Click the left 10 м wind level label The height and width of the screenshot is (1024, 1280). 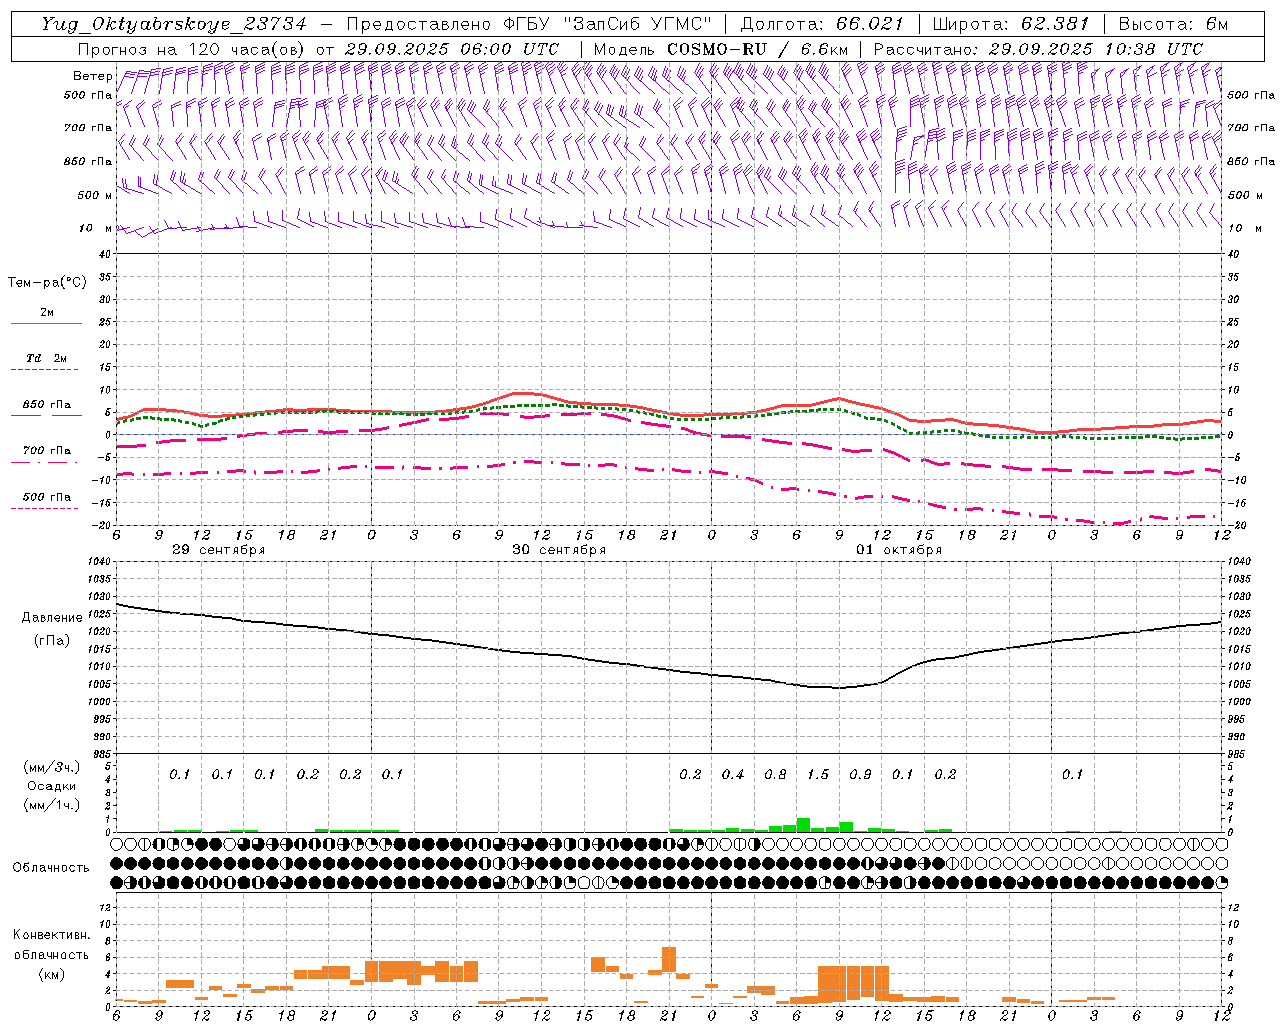[95, 228]
